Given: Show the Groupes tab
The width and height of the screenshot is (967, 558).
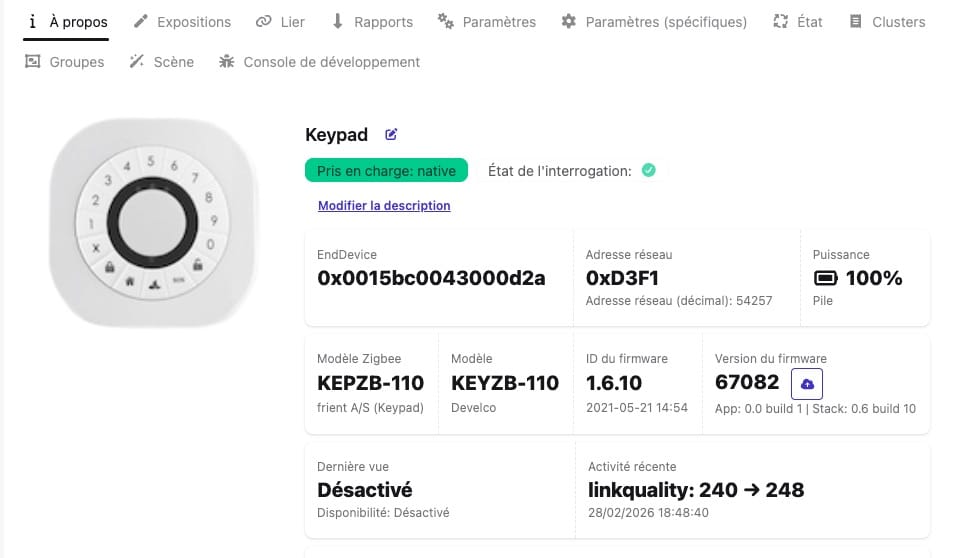Looking at the screenshot, I should pos(65,62).
